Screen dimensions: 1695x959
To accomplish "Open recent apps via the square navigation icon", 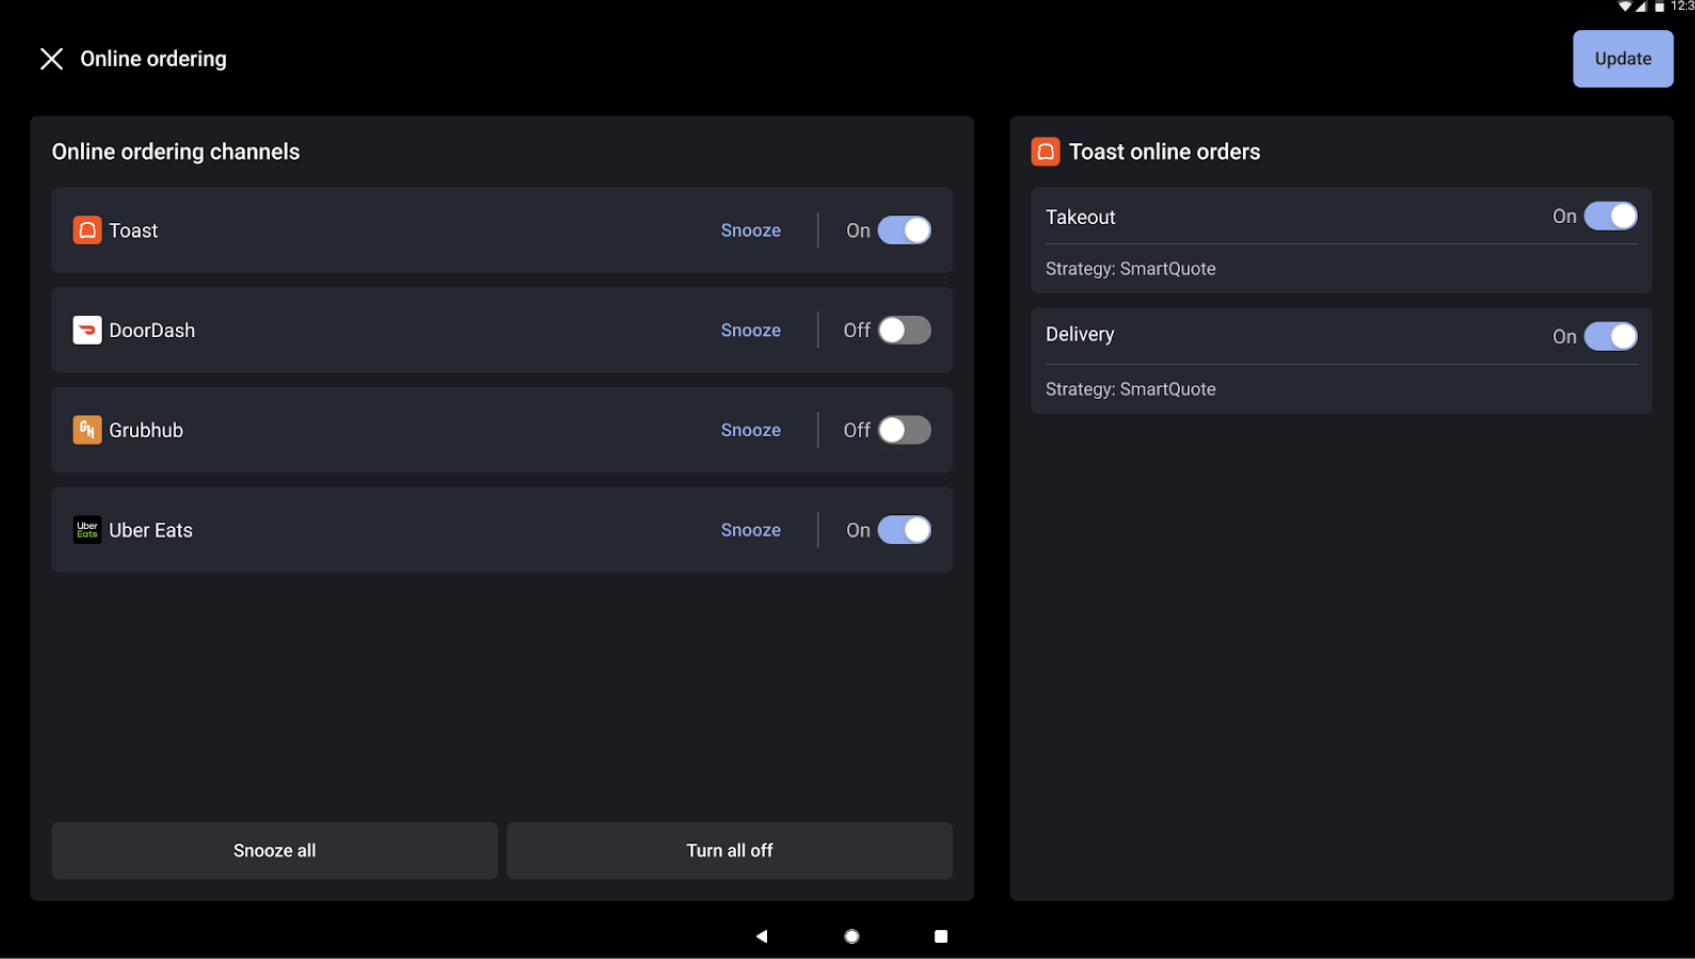I will click(x=940, y=936).
